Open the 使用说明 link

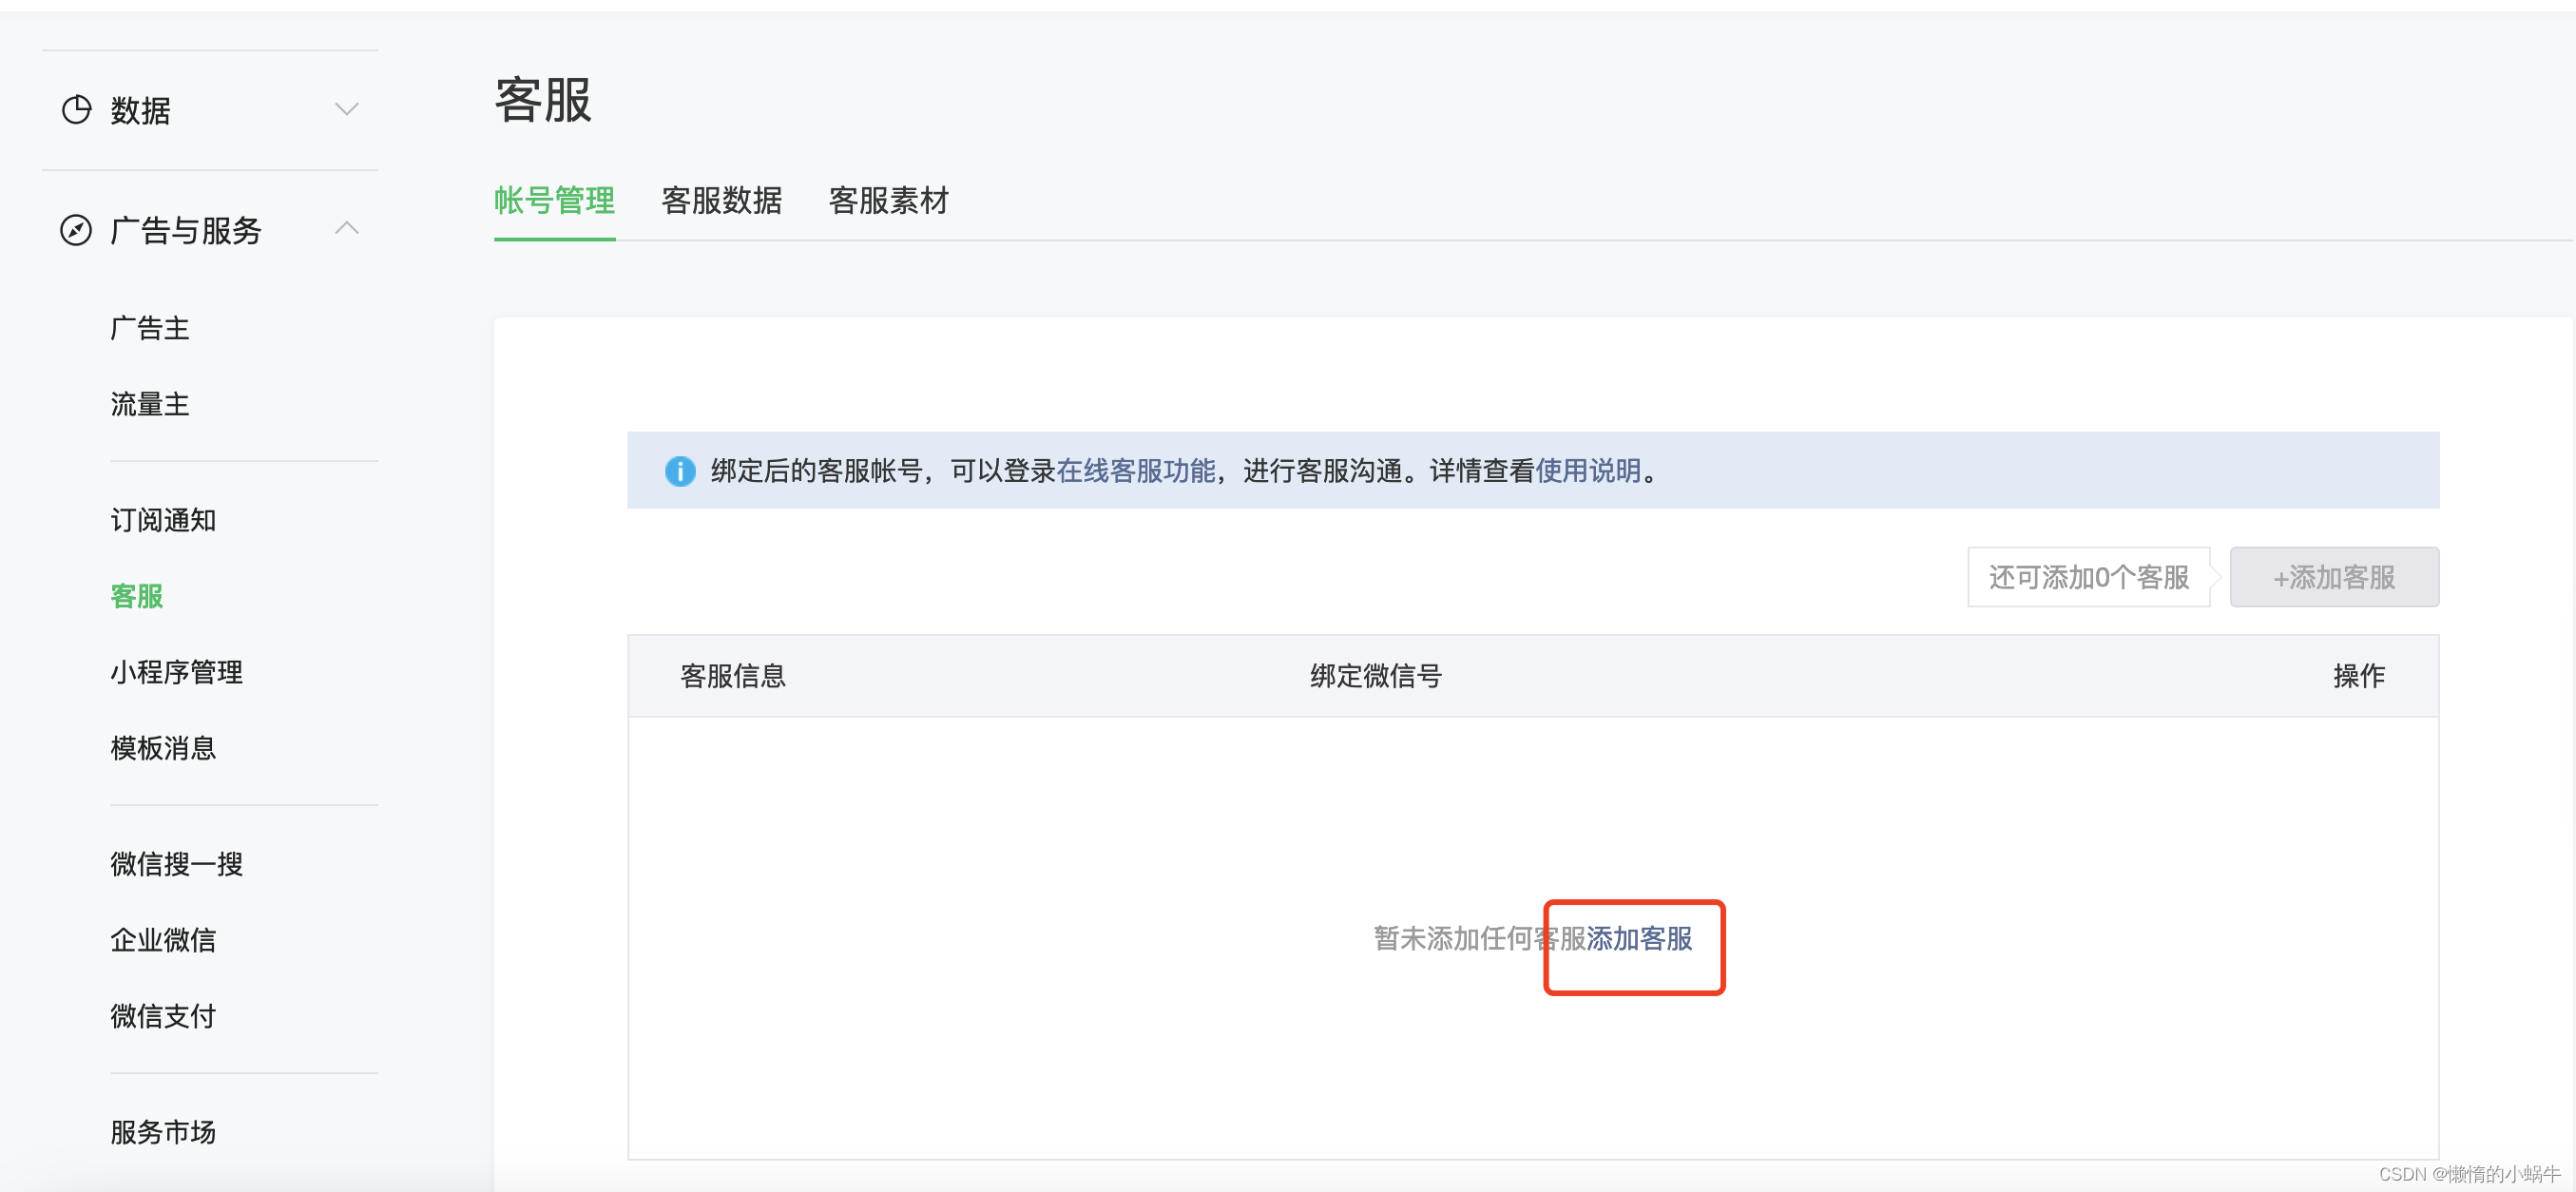[1587, 470]
